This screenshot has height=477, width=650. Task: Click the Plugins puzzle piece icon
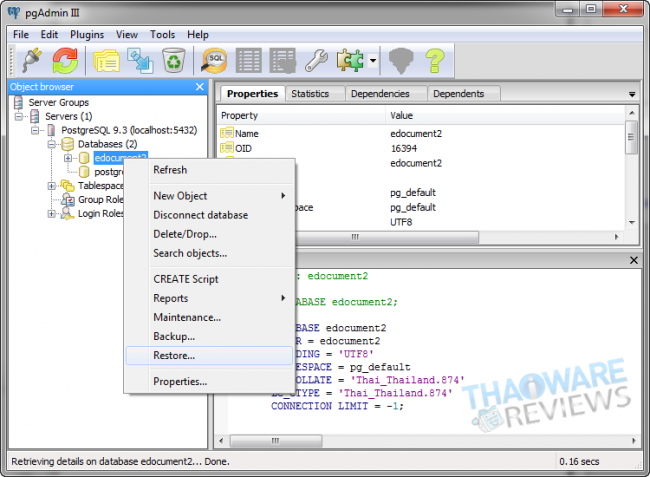[350, 61]
